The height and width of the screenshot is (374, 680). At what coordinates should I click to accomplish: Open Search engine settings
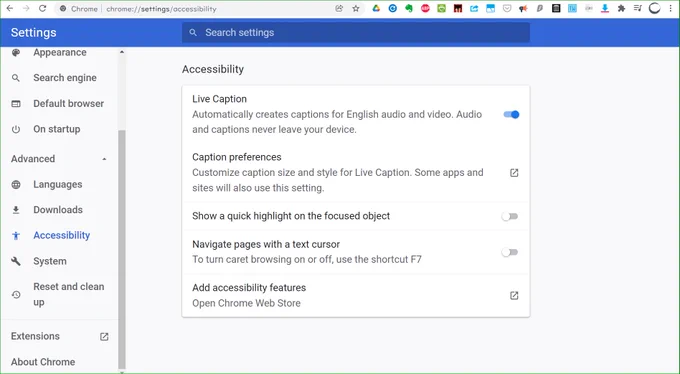65,78
